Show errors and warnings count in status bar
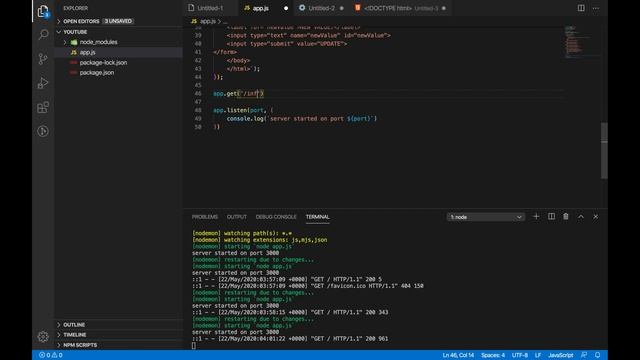Screen dimensions: 640x360 pyautogui.click(x=51, y=355)
